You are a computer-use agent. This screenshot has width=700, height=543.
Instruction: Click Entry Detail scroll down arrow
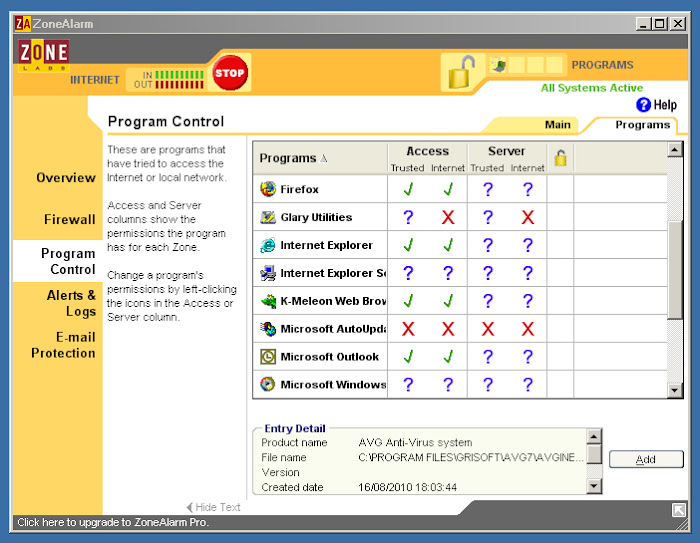(x=594, y=485)
